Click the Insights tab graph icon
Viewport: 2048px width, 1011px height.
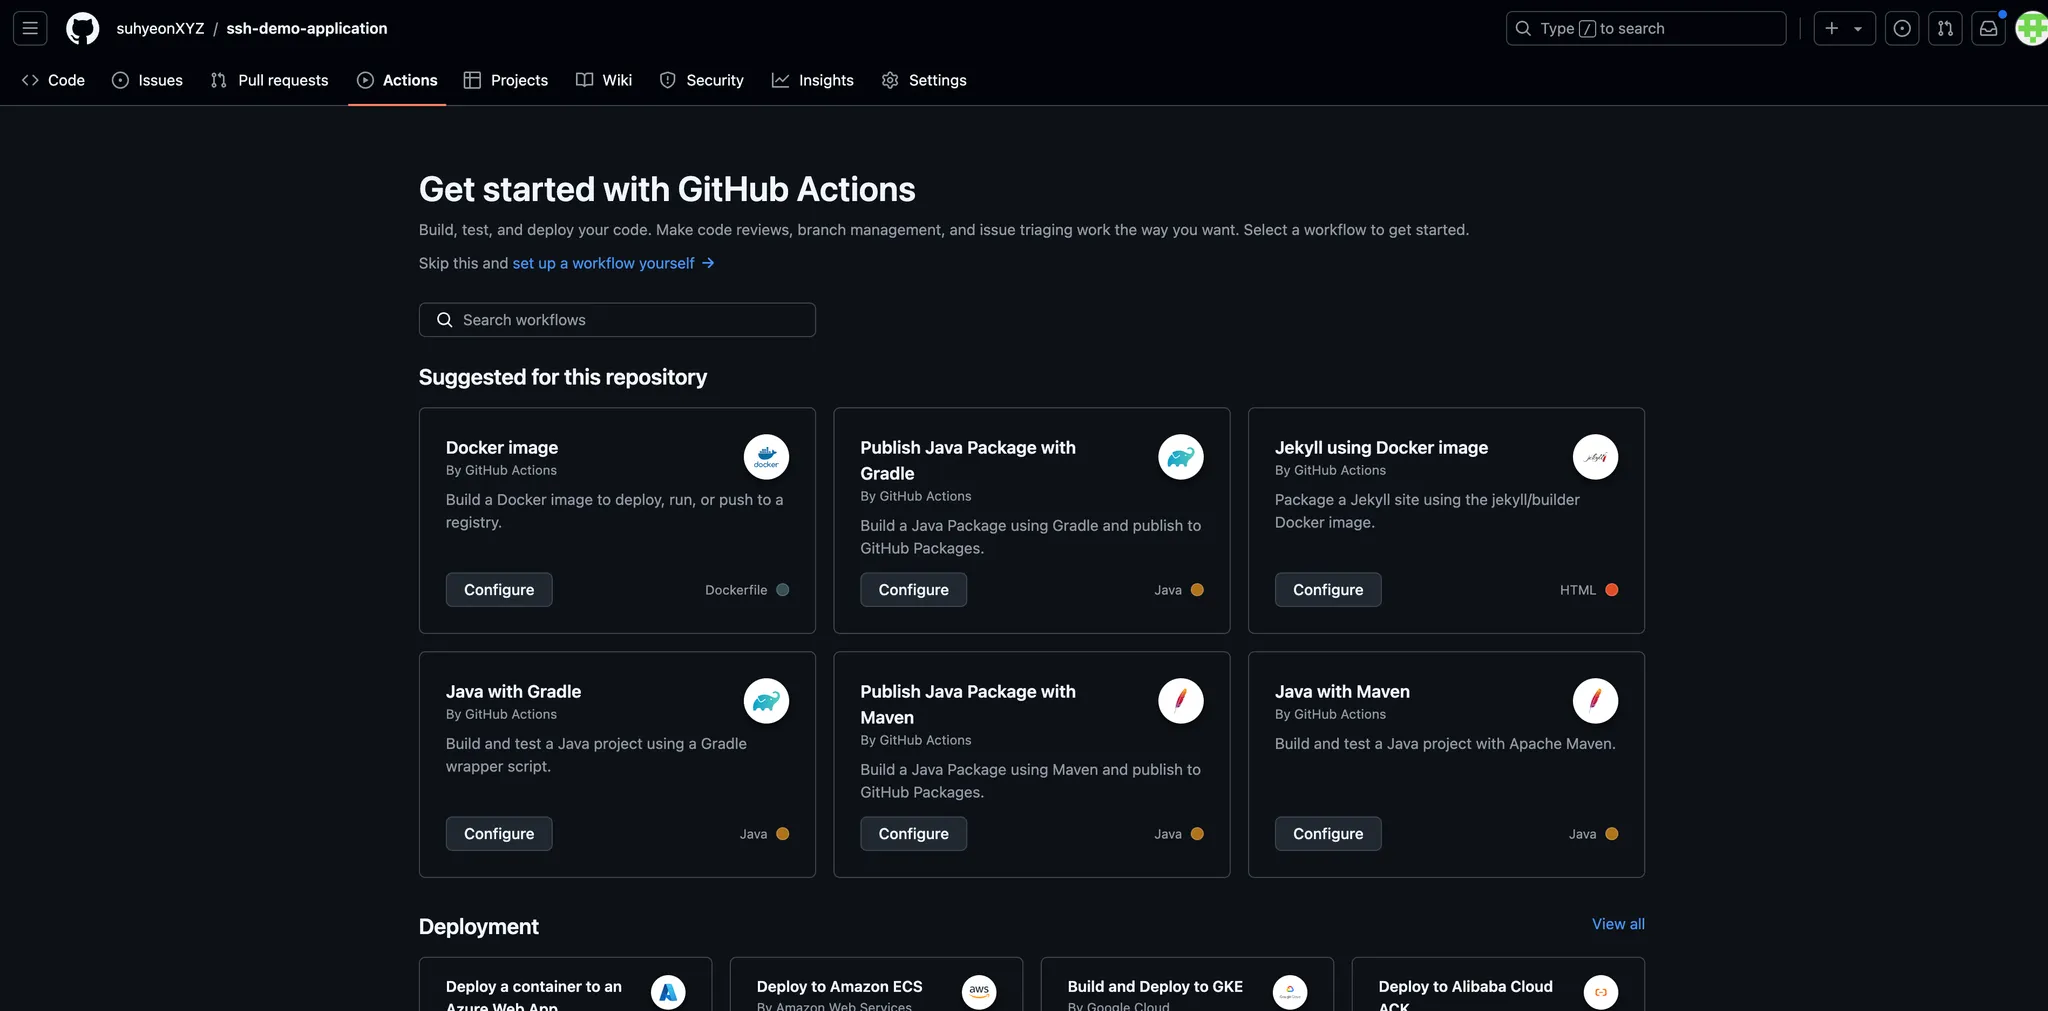780,80
